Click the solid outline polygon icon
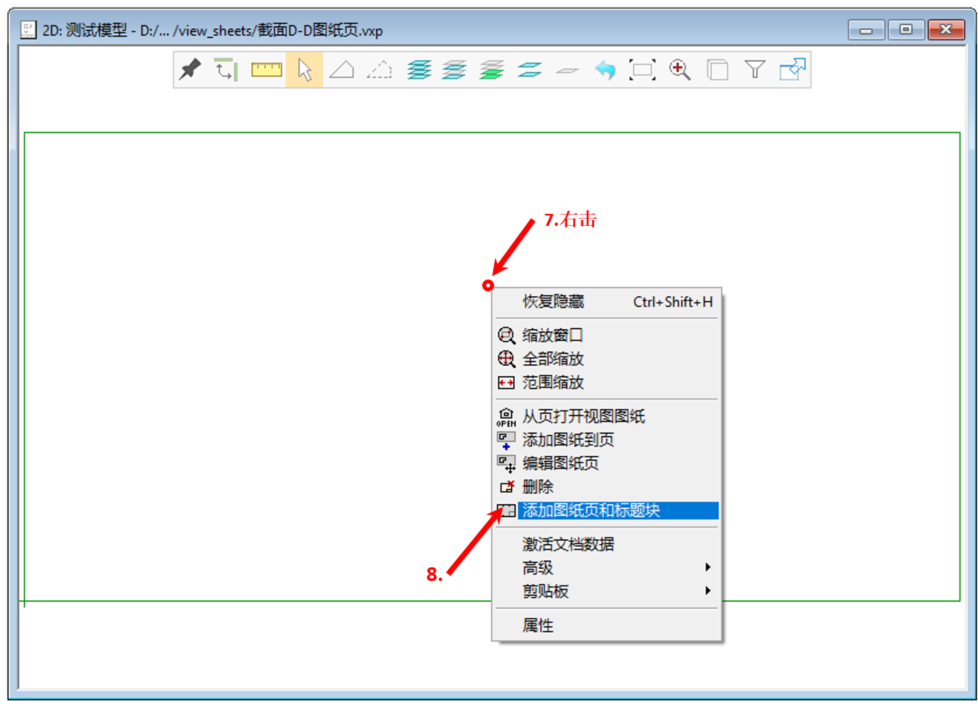This screenshot has height=708, width=978. [x=342, y=69]
